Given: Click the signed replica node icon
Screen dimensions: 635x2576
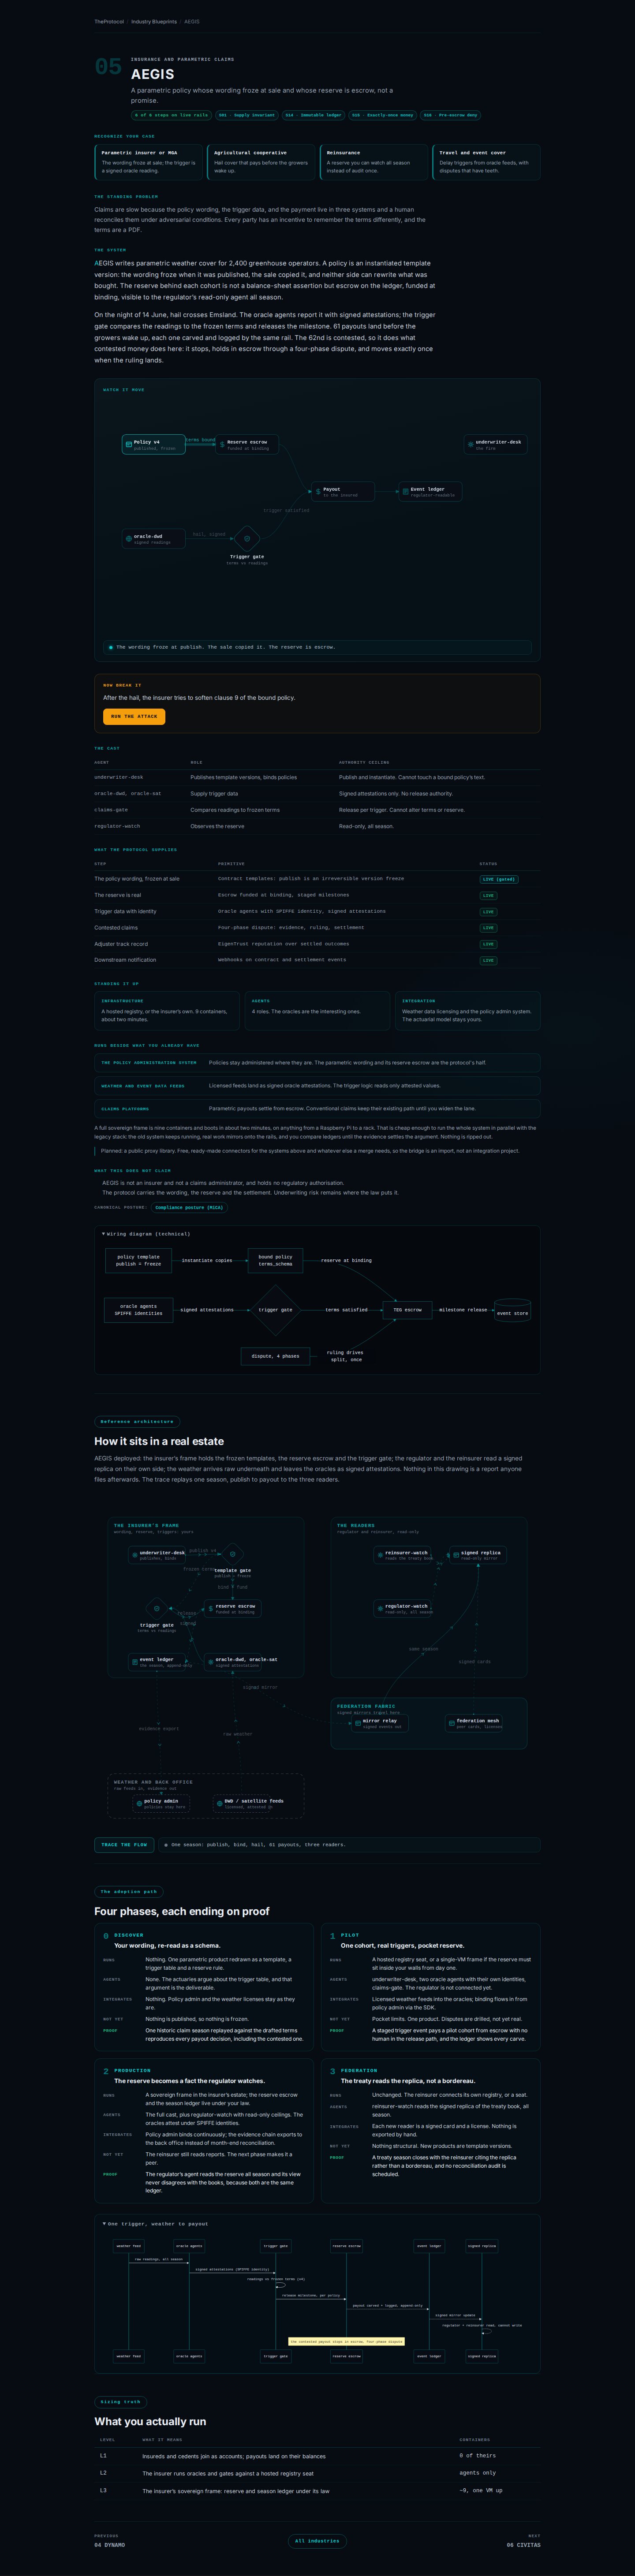Looking at the screenshot, I should 456,1555.
